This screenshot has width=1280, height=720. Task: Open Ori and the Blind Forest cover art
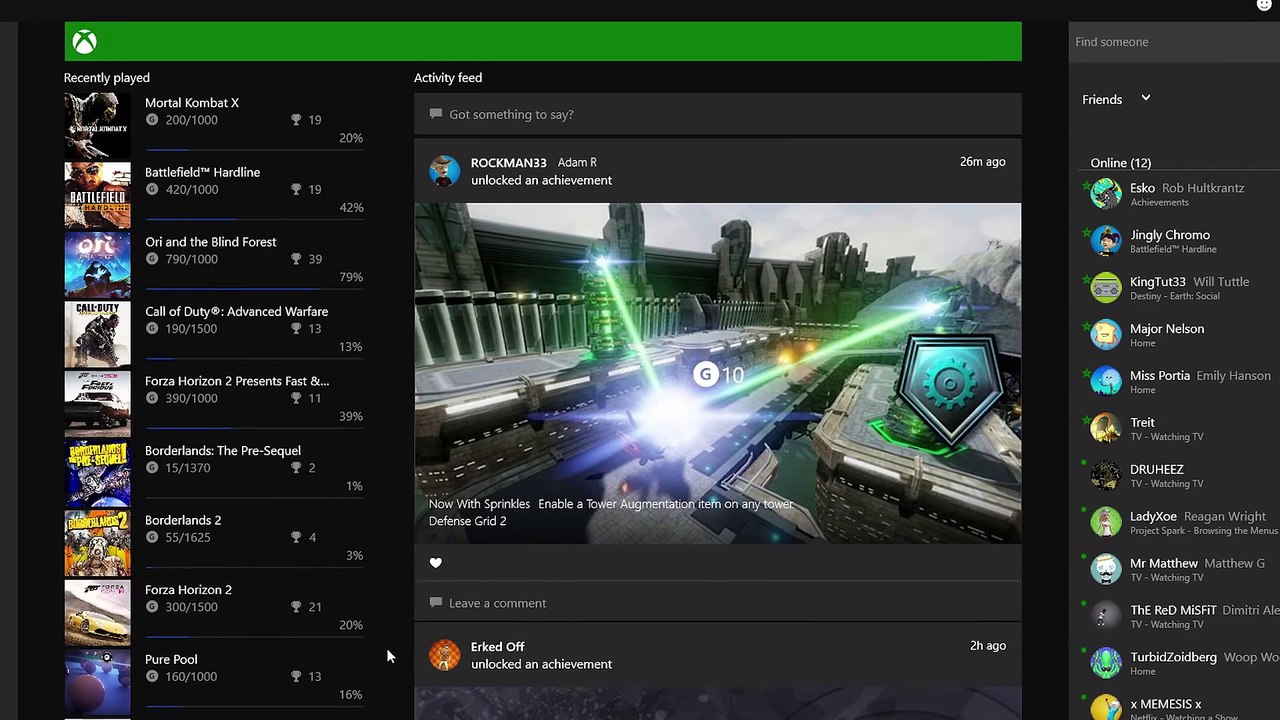[97, 264]
